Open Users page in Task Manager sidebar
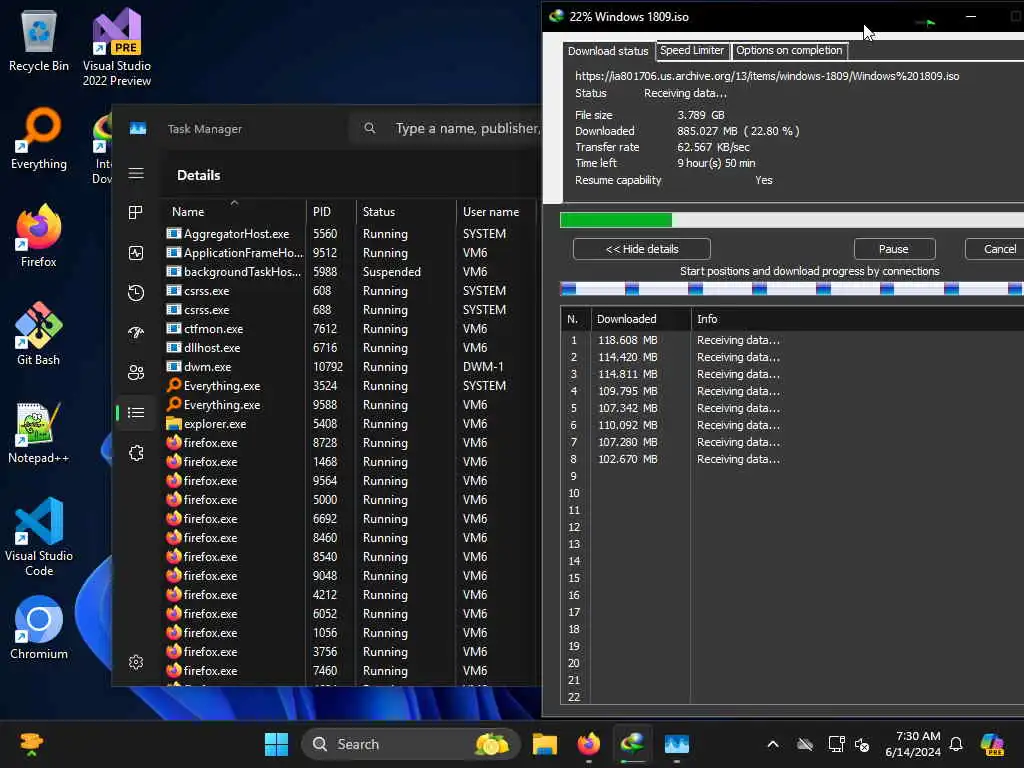This screenshot has height=768, width=1024. 136,372
